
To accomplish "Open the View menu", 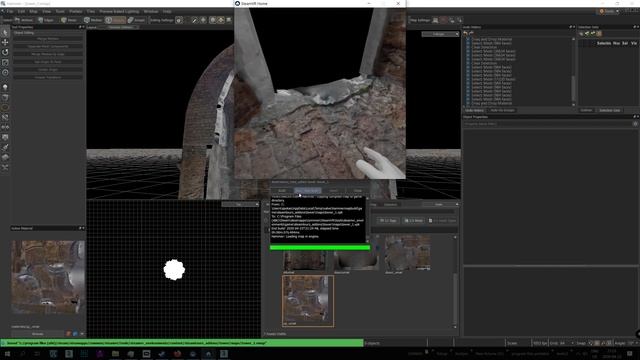I will click(47, 11).
